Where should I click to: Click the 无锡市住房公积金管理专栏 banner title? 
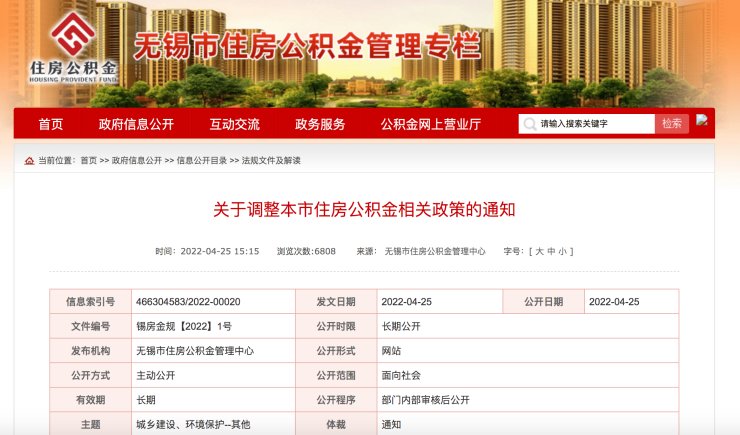(307, 46)
